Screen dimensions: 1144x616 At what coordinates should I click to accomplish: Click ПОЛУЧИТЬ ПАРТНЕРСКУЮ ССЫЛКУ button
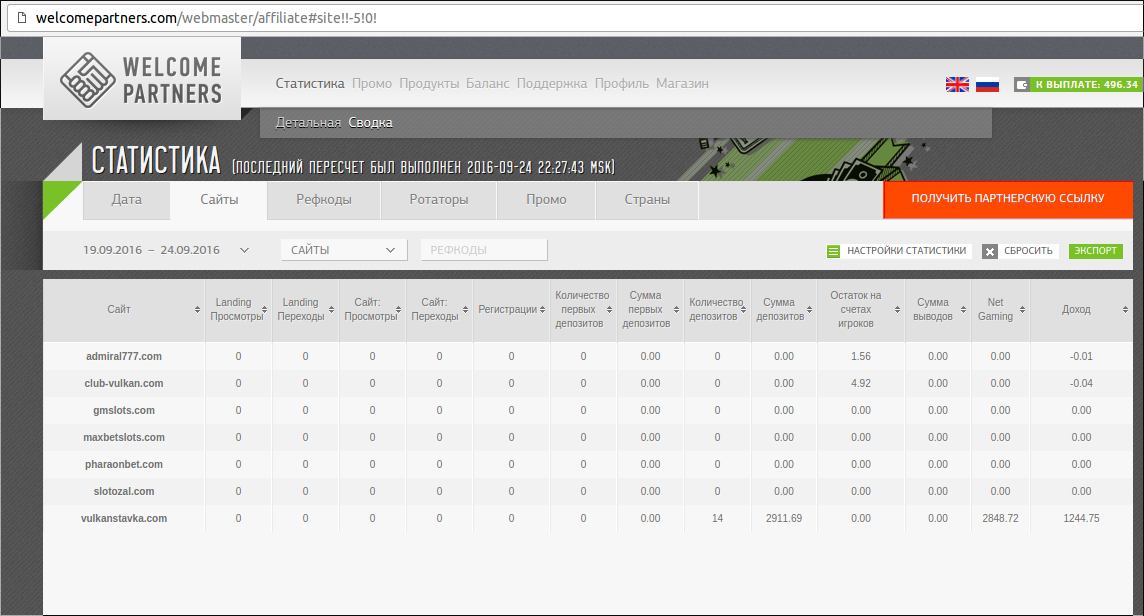coord(1008,199)
